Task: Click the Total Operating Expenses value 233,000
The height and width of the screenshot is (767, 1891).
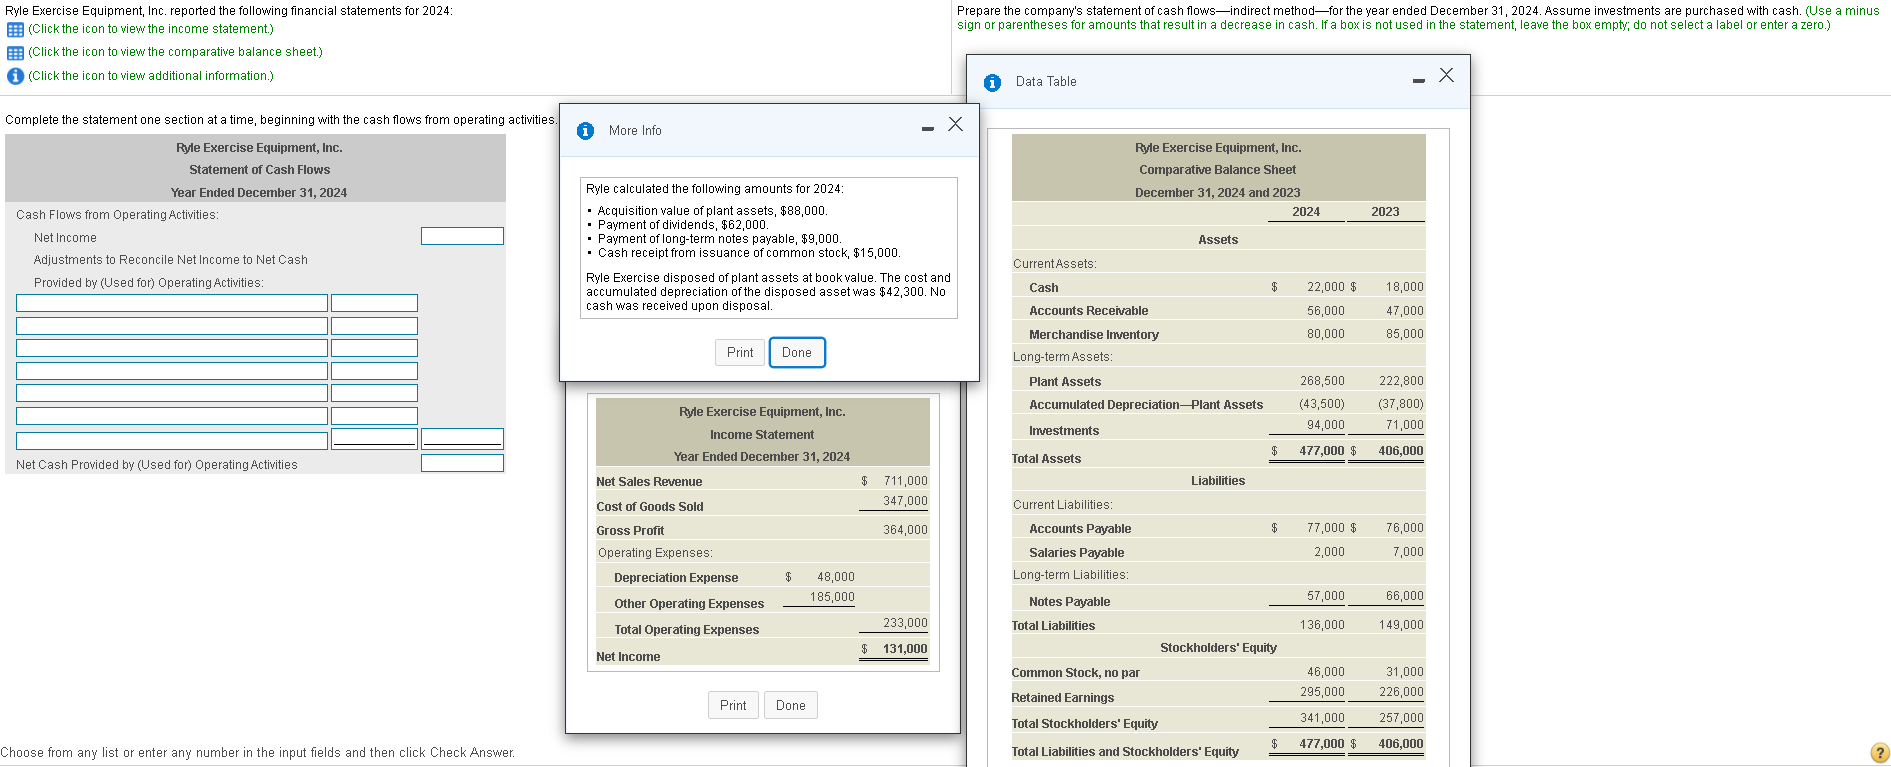Action: (x=906, y=623)
